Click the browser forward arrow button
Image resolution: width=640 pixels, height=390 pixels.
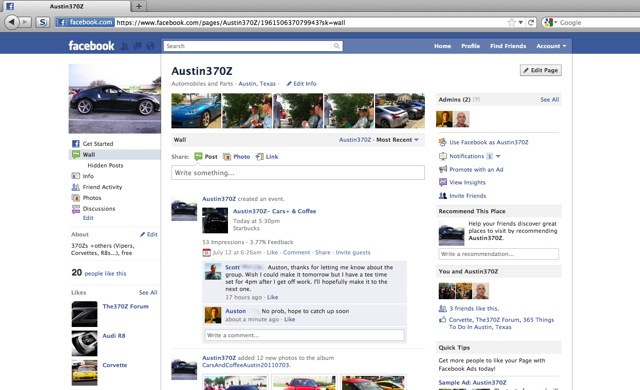click(25, 22)
